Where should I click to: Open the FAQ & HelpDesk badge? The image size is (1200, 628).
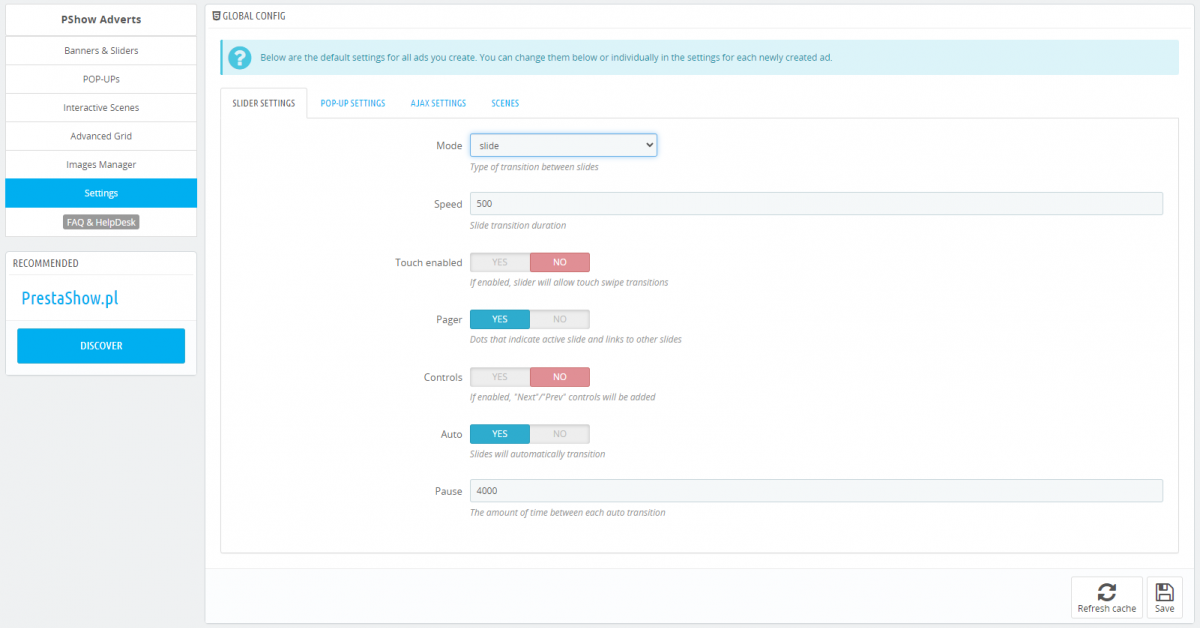[x=101, y=222]
